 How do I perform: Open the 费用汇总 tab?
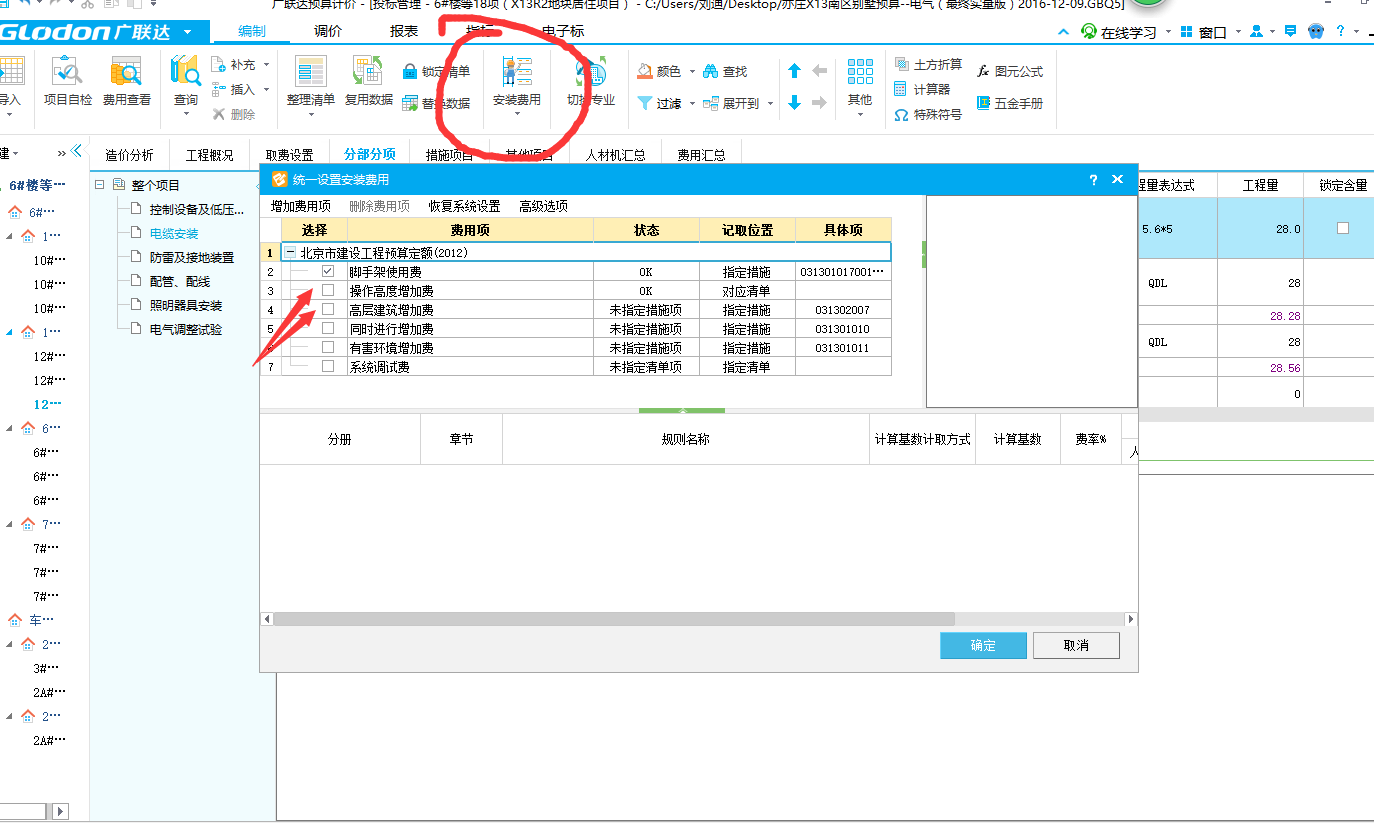pos(701,155)
